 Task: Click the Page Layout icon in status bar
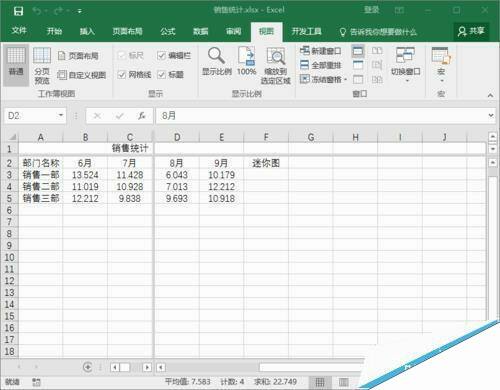pos(343,382)
